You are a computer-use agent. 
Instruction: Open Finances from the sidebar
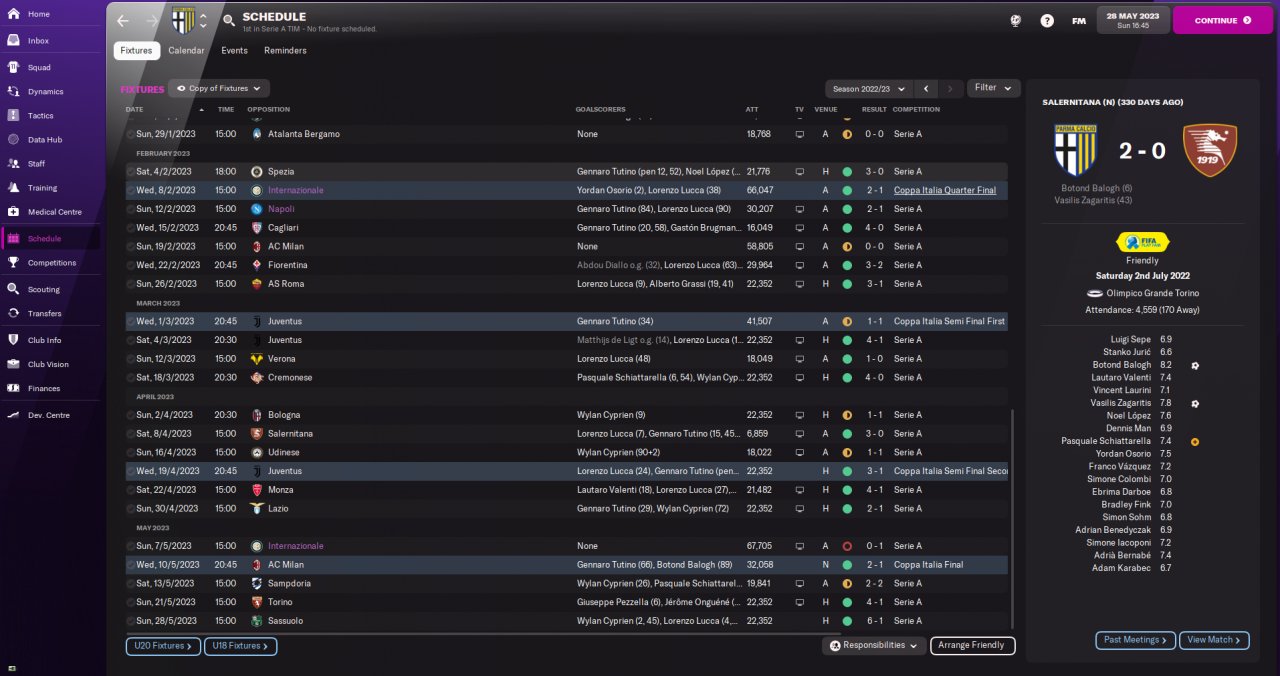44,389
